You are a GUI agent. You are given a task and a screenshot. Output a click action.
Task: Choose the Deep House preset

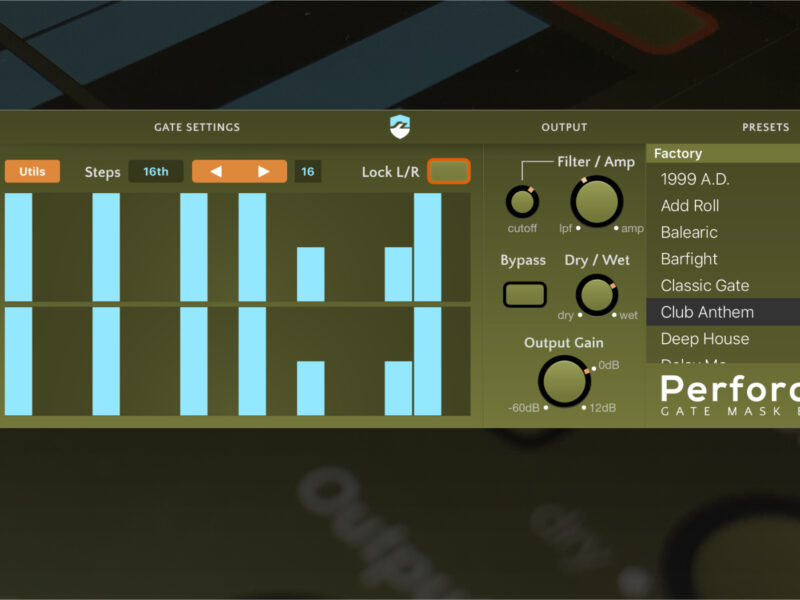click(x=704, y=339)
